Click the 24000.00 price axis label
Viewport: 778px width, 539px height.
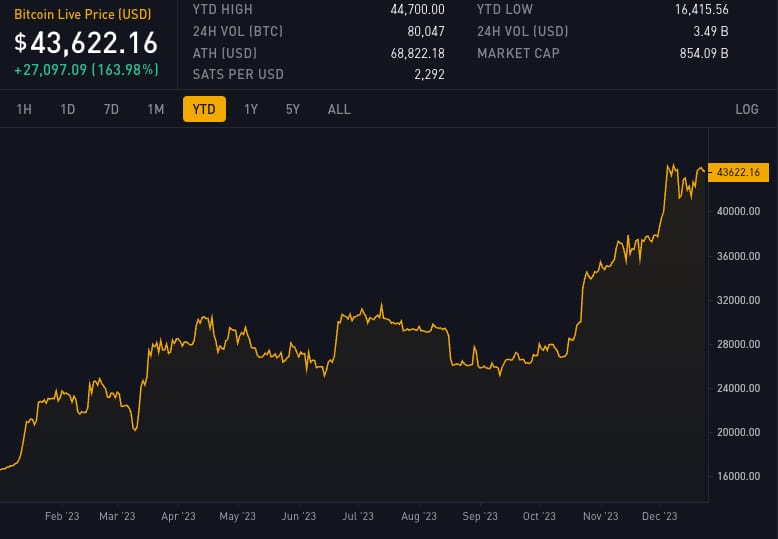point(738,388)
